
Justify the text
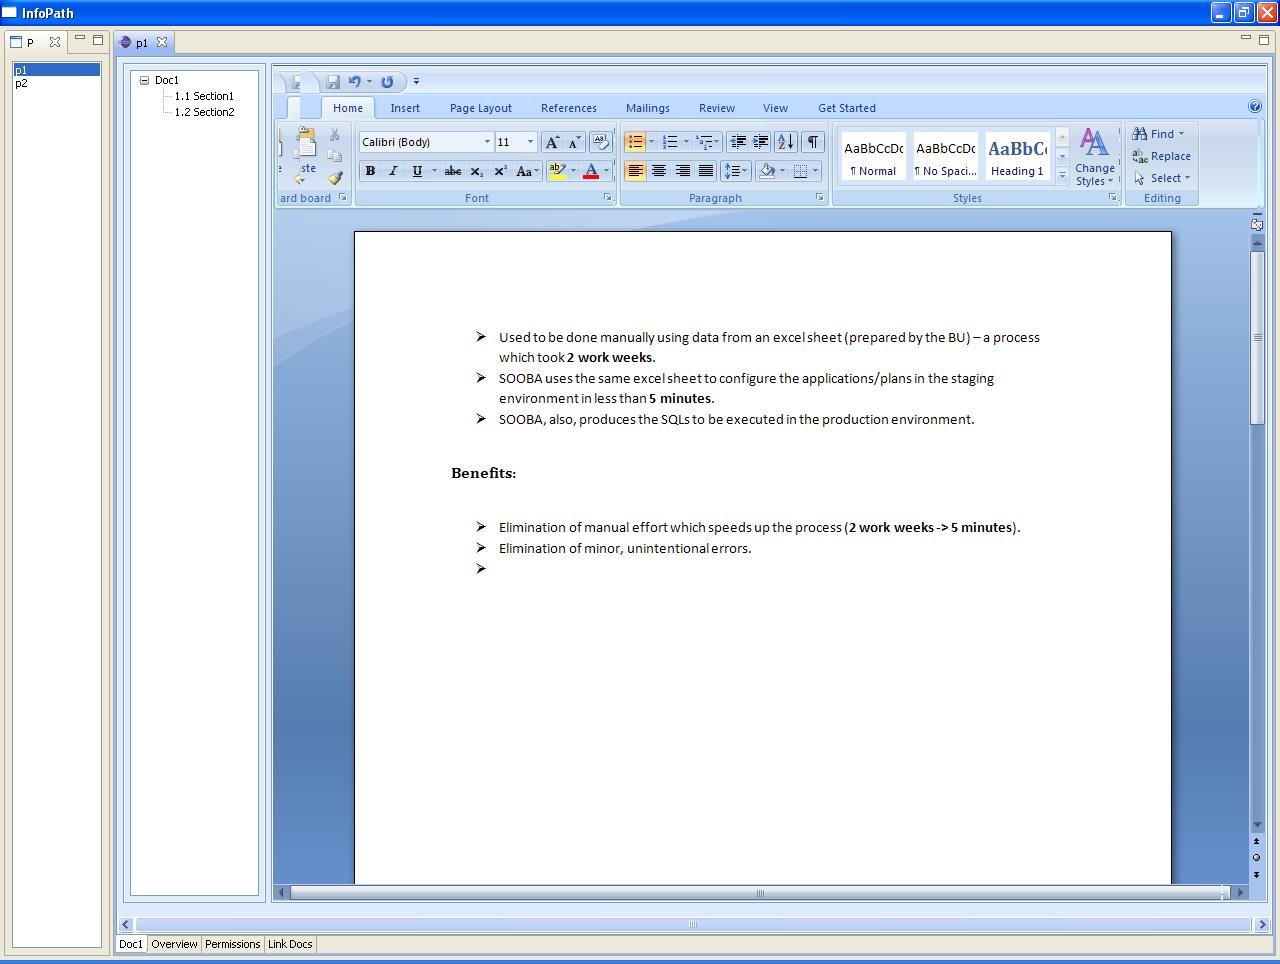[x=706, y=171]
